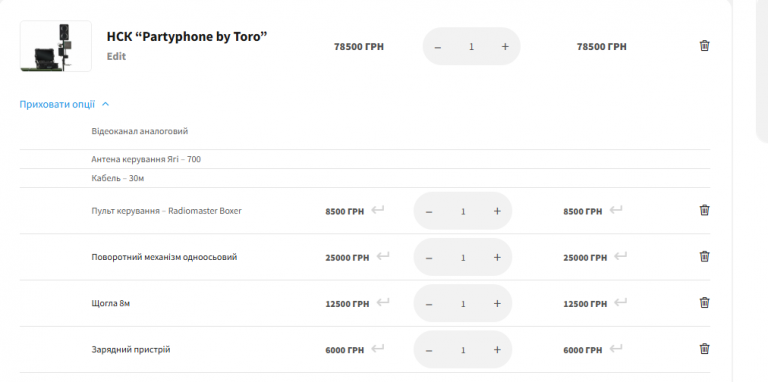The height and width of the screenshot is (382, 768).
Task: Decrease Щогла 8м quantity
Action: point(429,304)
